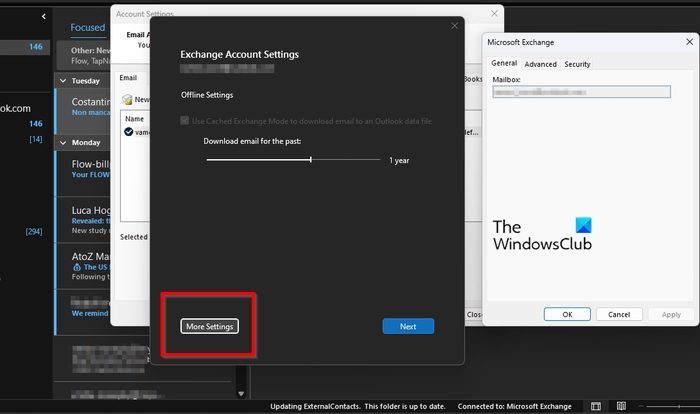Click Apply in the Microsoft Exchange dialog
The height and width of the screenshot is (414, 700).
point(671,314)
